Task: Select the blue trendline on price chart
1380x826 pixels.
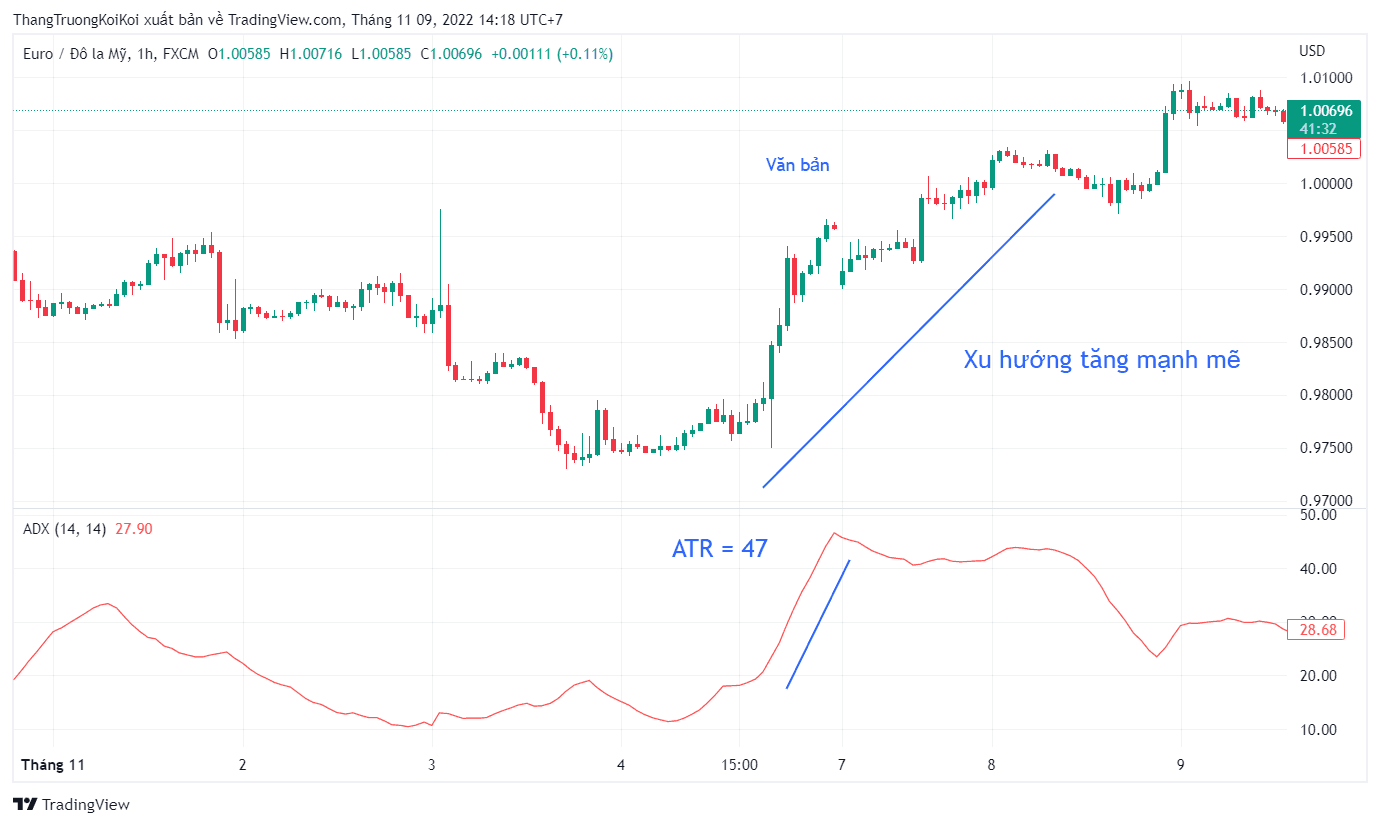Action: (x=909, y=340)
